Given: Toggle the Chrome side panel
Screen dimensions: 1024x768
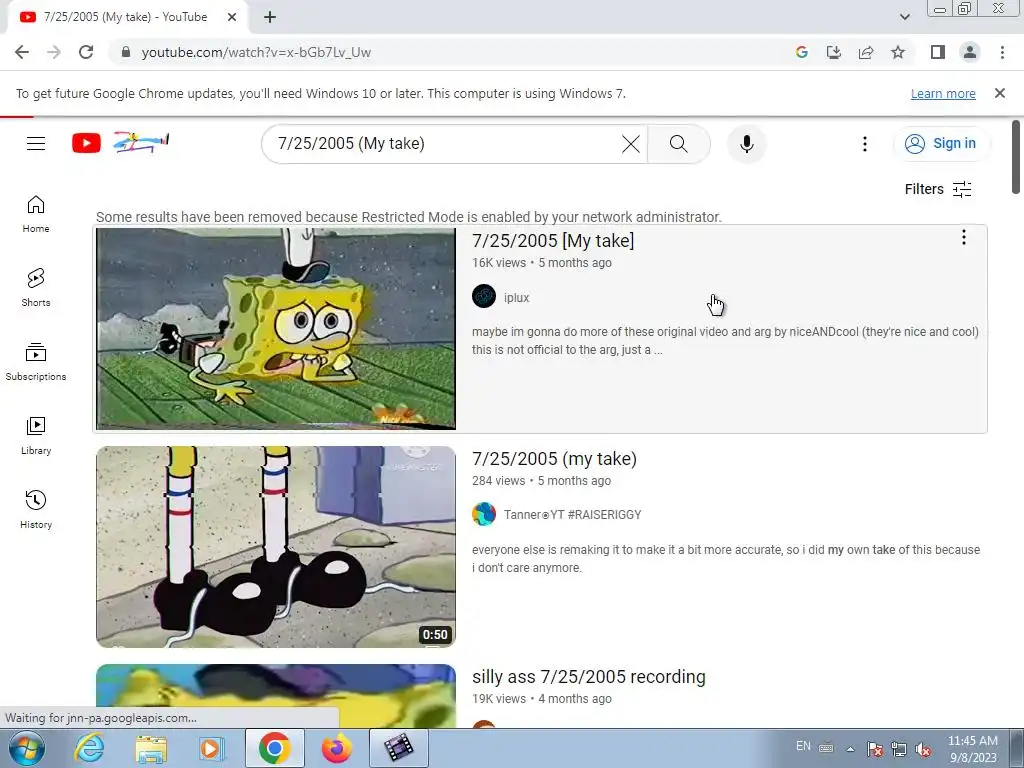Looking at the screenshot, I should click(x=938, y=52).
